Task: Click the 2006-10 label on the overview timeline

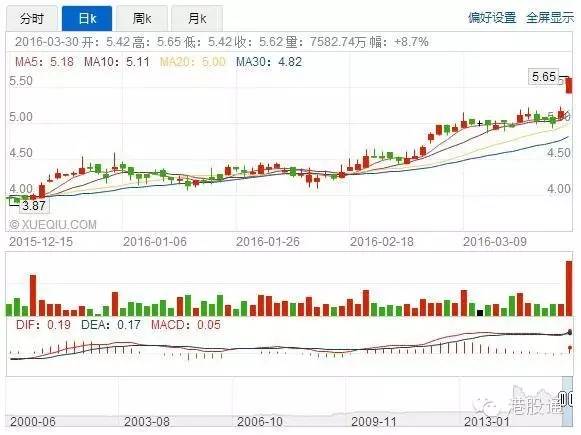Action: (x=260, y=422)
